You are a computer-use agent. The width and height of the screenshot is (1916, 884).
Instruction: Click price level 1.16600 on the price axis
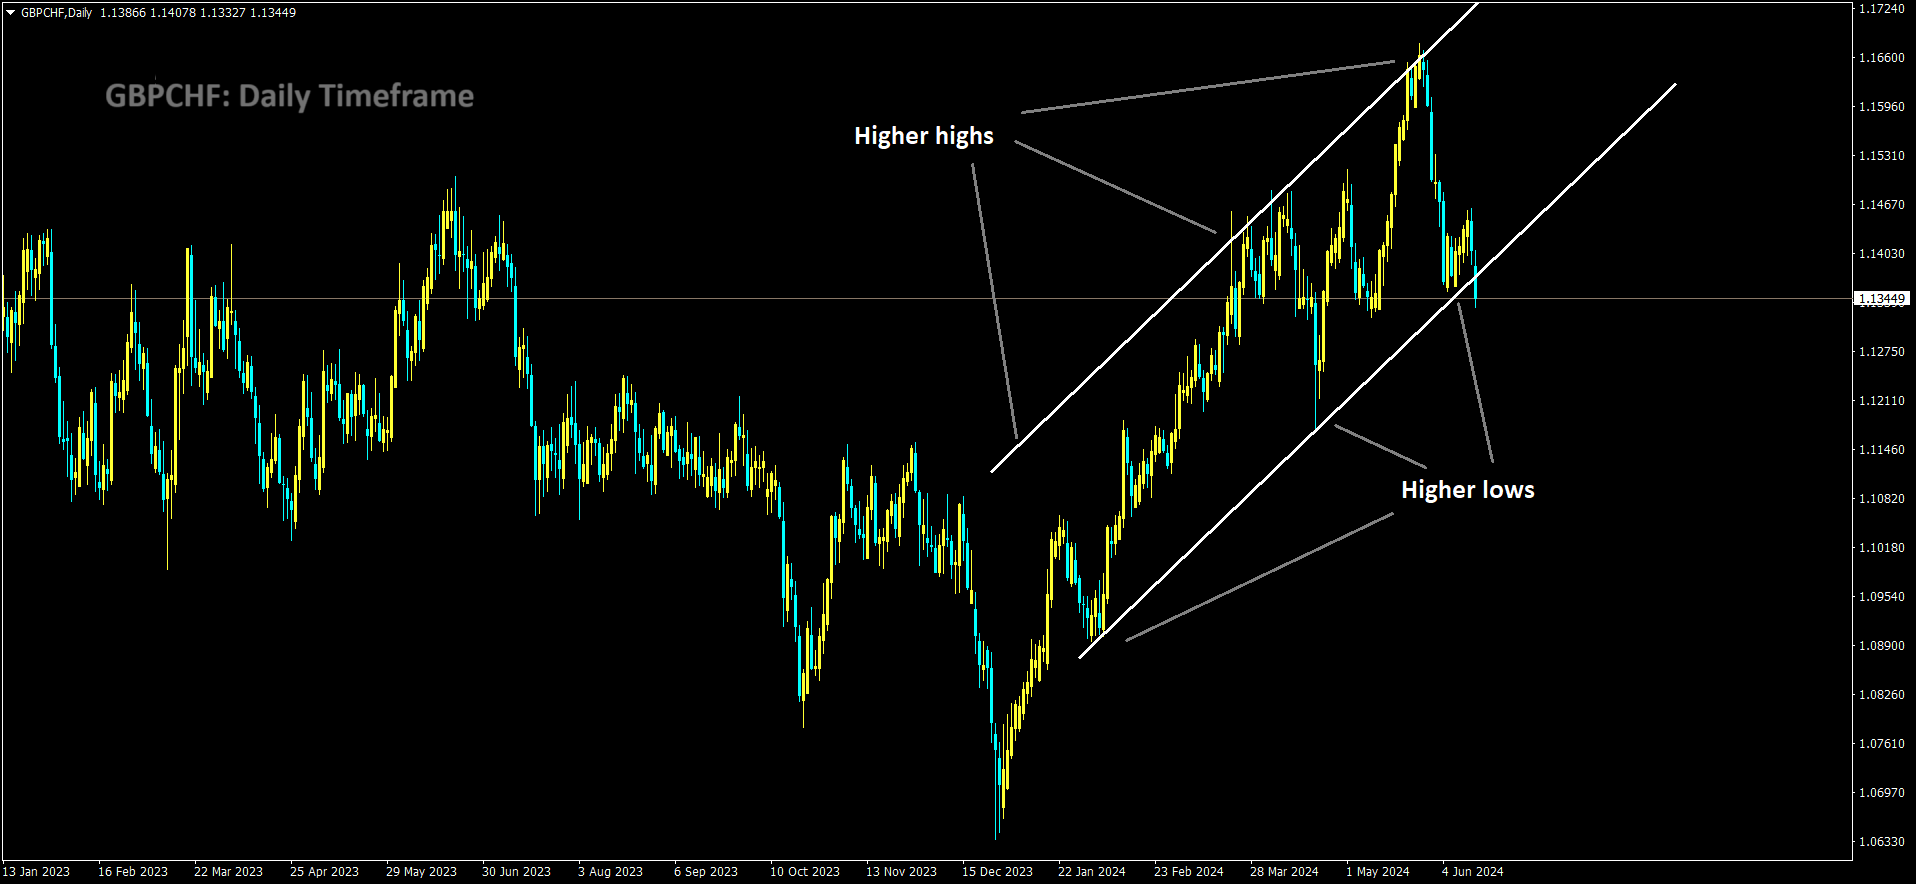[x=1881, y=58]
